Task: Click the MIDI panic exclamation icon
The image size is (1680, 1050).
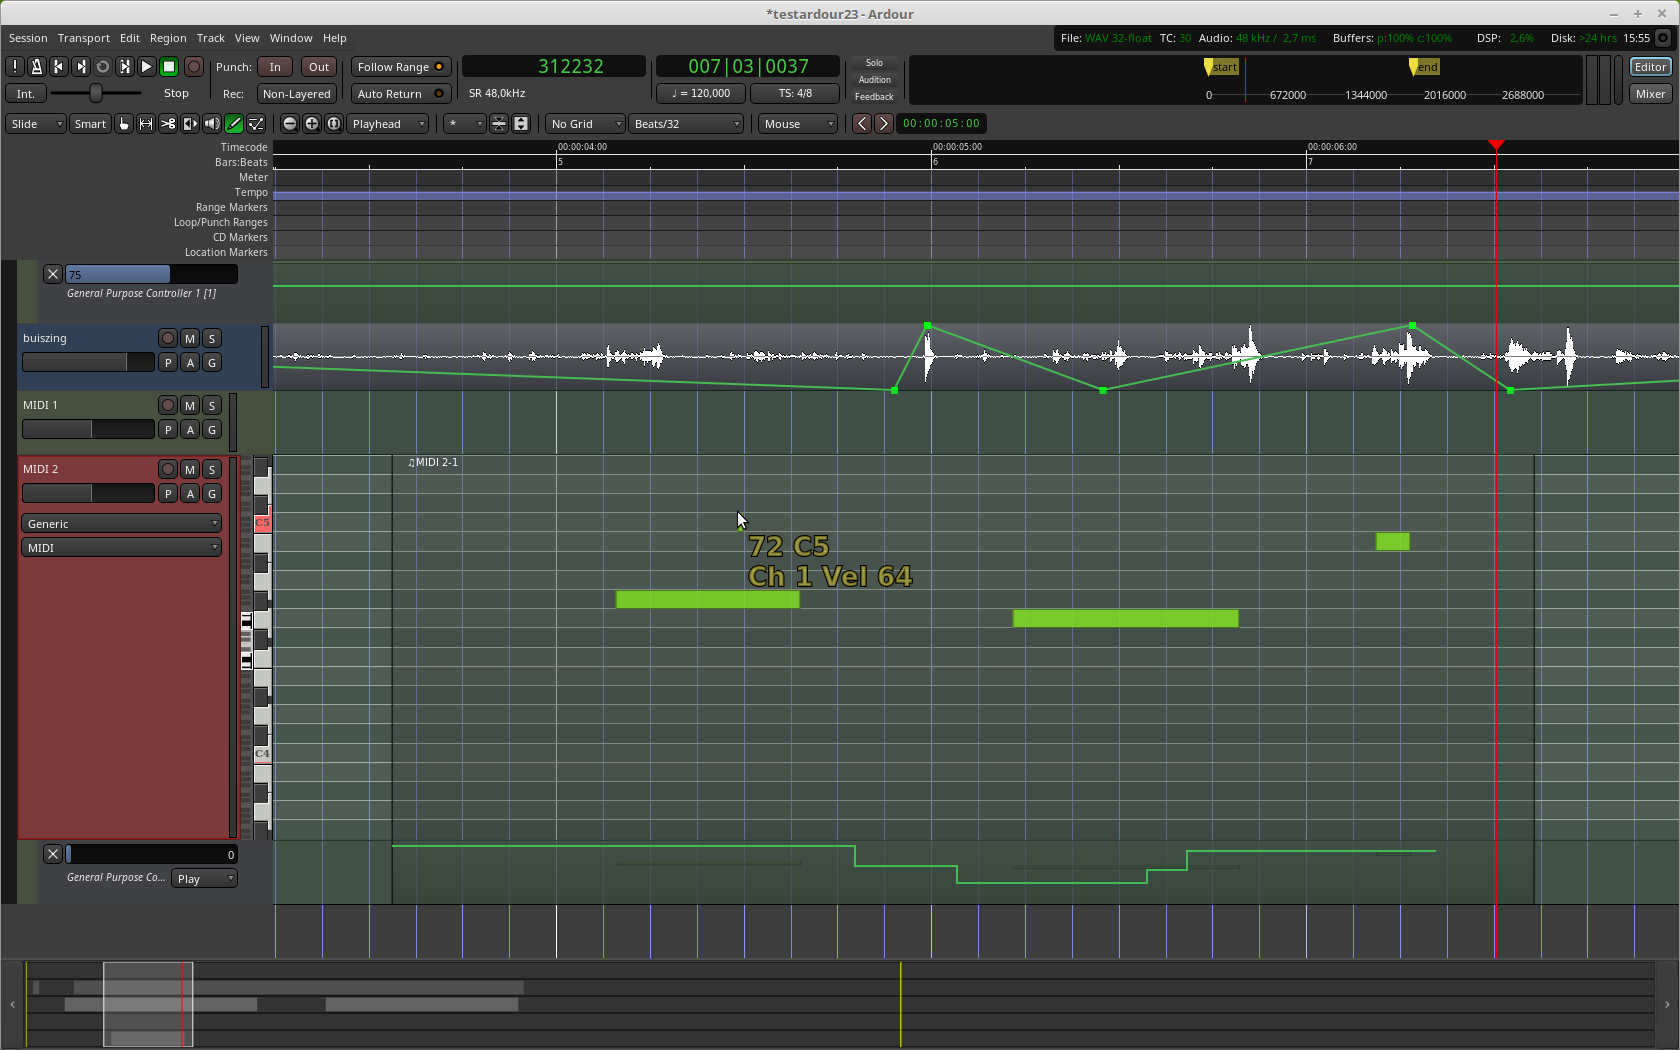Action: pyautogui.click(x=15, y=67)
